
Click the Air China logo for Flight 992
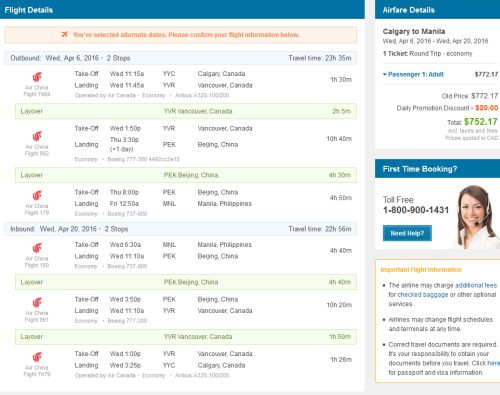tap(37, 136)
